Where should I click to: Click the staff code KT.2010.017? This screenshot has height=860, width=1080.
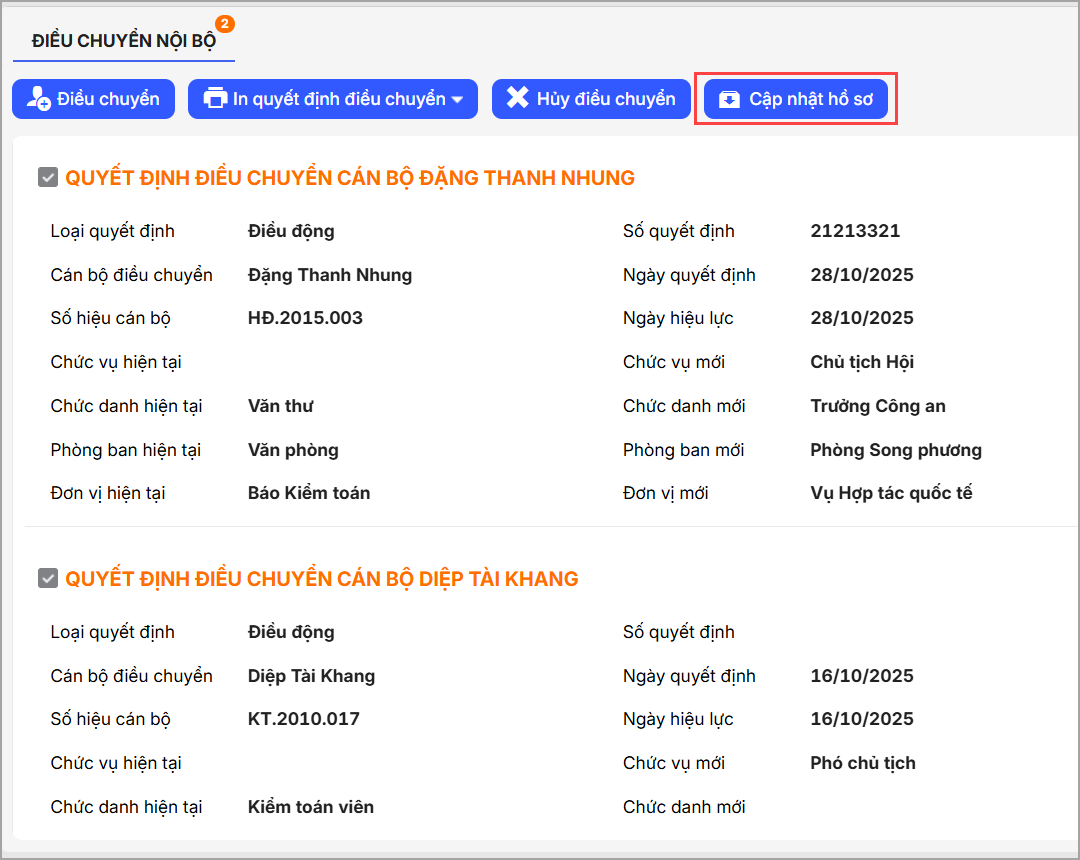303,719
